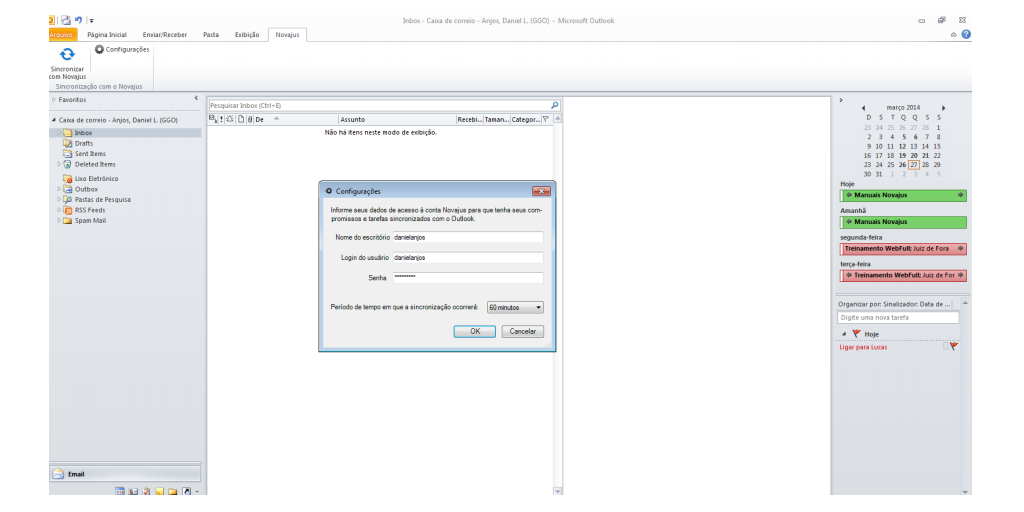The height and width of the screenshot is (512, 1024).
Task: Click Digite uma nova tarefa field
Action: tap(898, 318)
